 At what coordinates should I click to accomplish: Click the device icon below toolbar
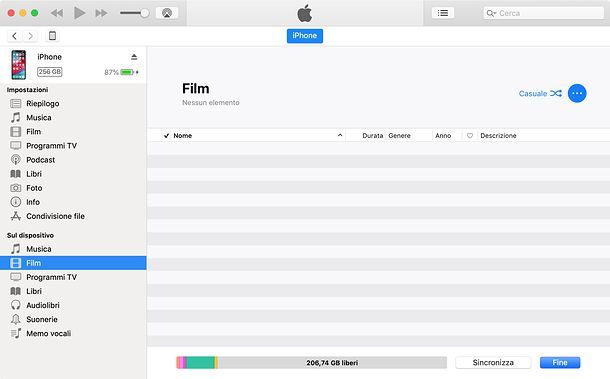(x=52, y=36)
